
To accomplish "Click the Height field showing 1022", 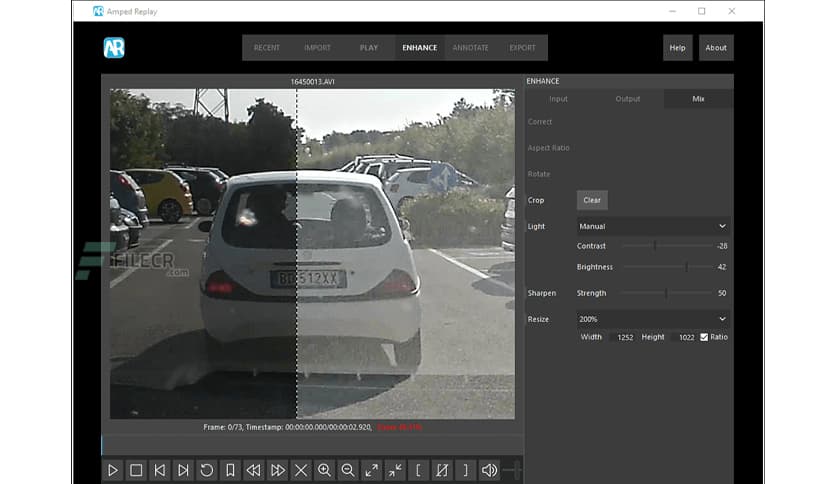I will (686, 337).
